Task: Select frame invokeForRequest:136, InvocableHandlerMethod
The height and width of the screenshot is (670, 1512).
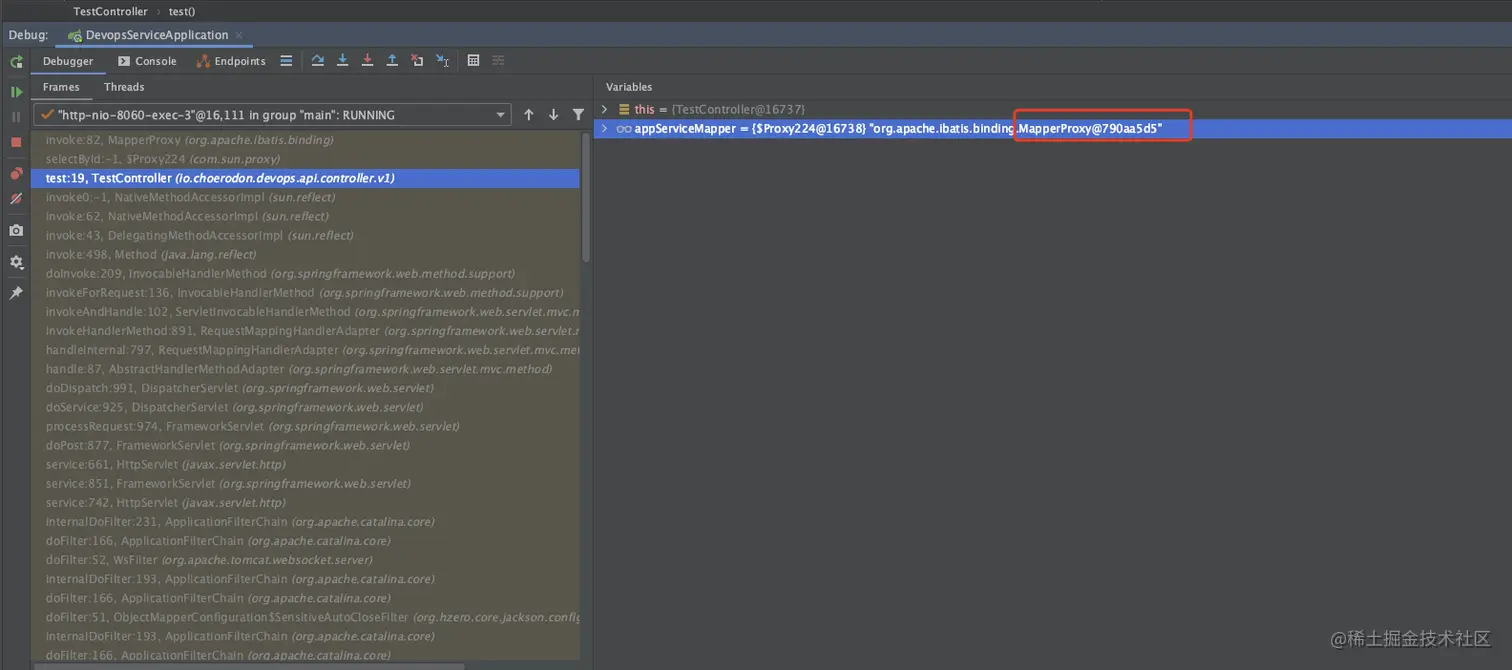Action: (x=306, y=293)
